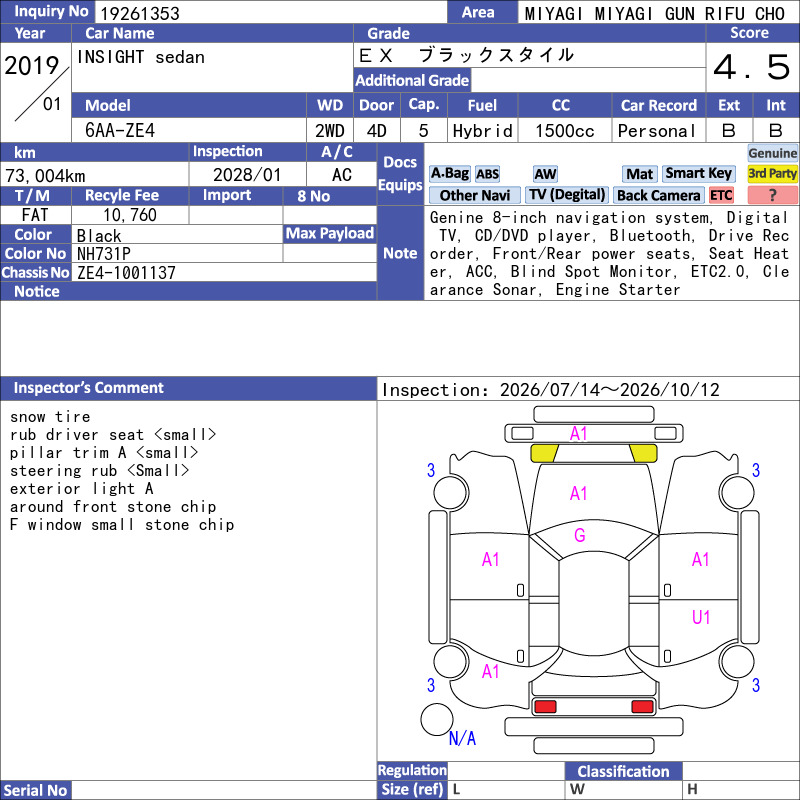Click the pink question mark label
The height and width of the screenshot is (800, 800).
772,195
